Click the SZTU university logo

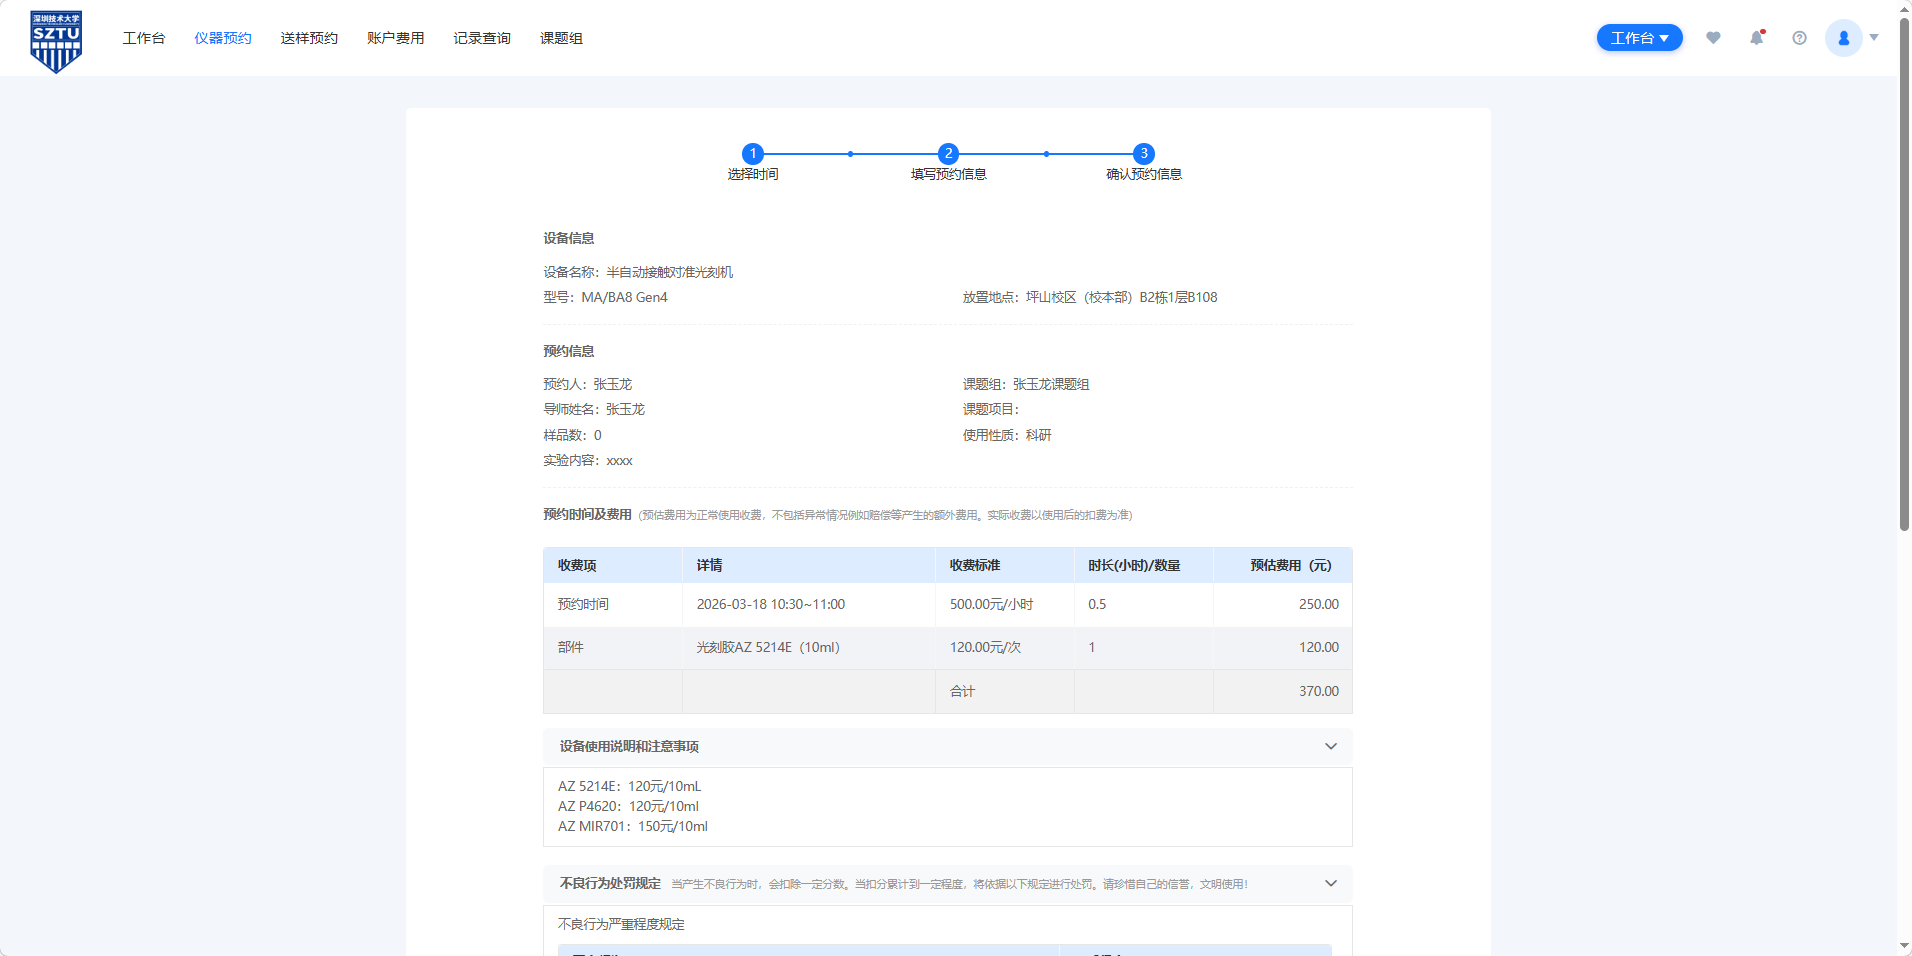coord(56,40)
